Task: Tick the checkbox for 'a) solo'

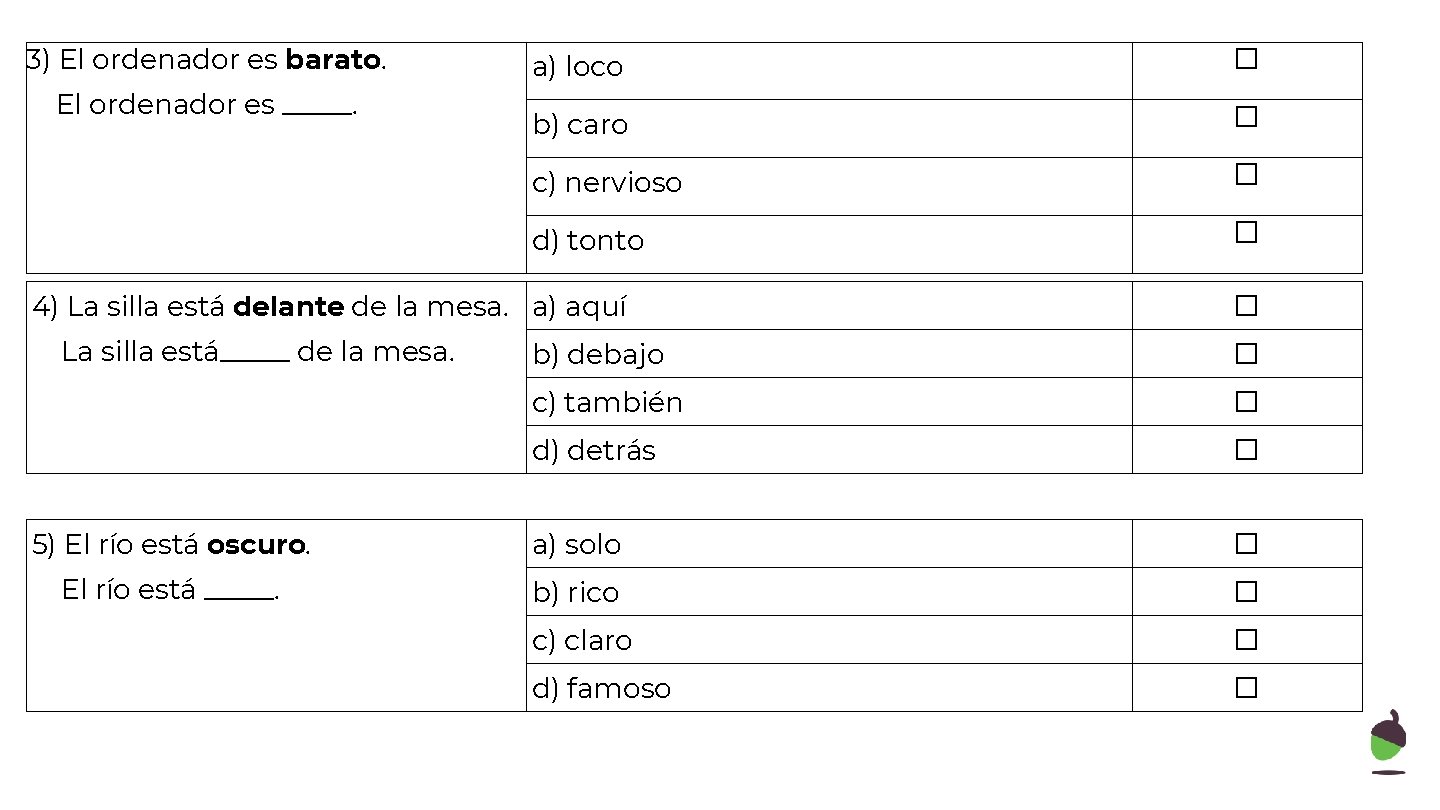Action: click(1246, 544)
